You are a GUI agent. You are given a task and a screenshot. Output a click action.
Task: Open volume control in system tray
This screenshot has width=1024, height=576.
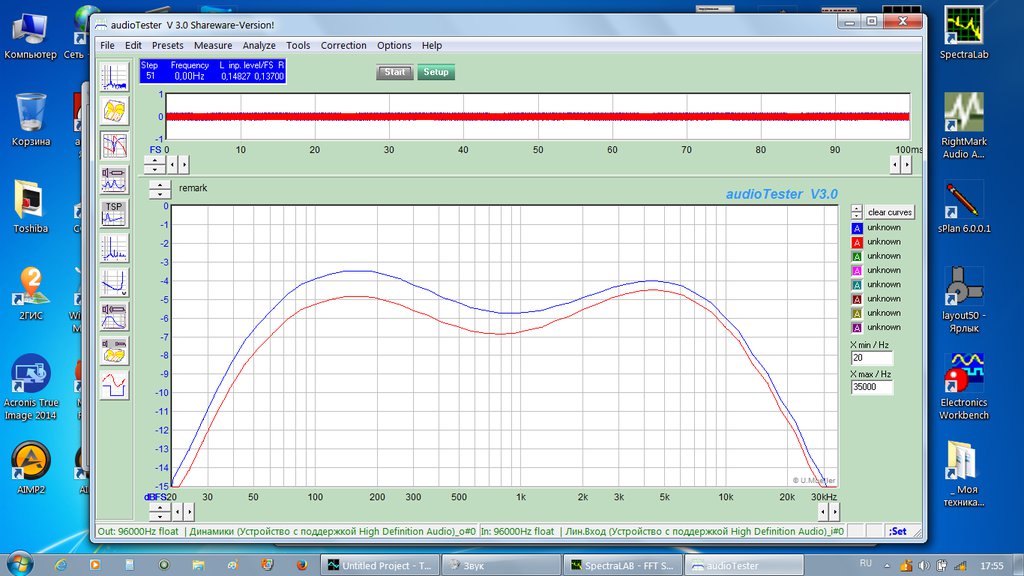point(923,566)
